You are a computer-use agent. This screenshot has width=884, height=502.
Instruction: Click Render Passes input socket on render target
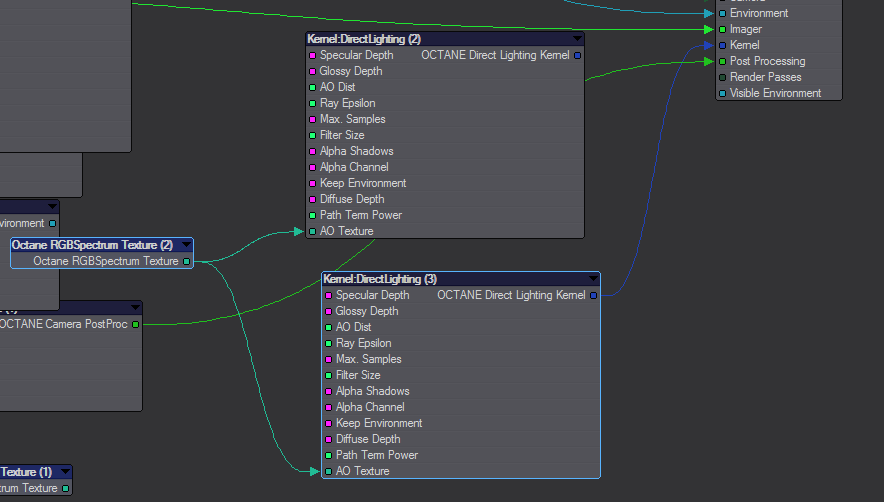pyautogui.click(x=723, y=77)
